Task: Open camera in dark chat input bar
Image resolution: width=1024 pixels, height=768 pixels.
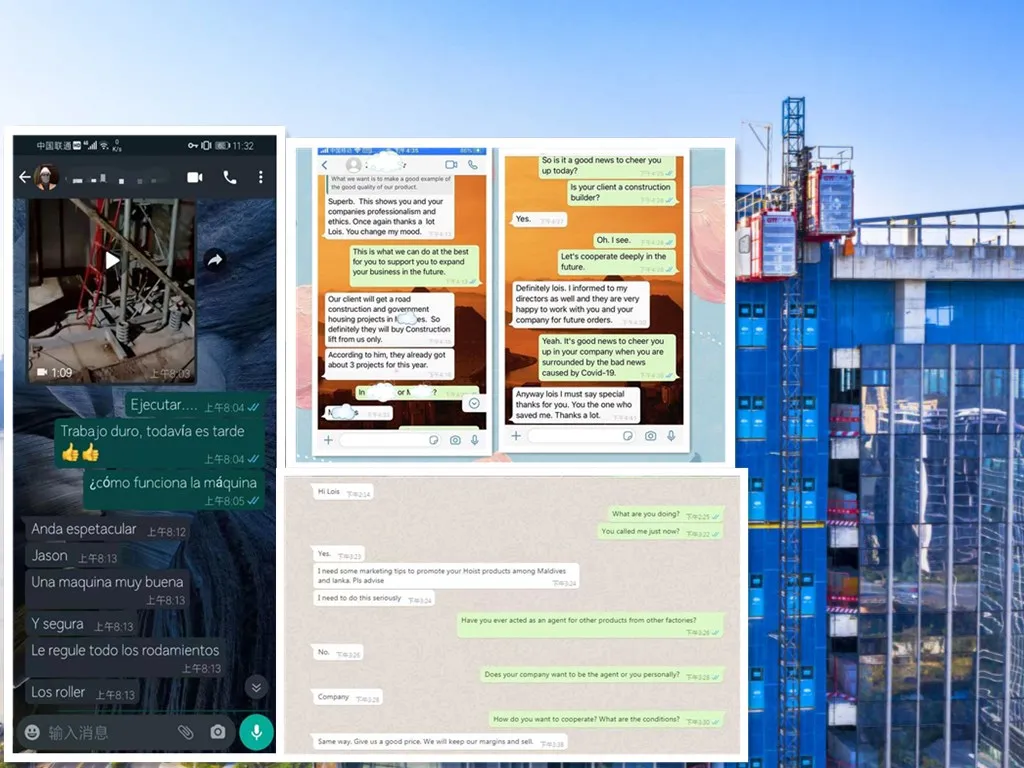Action: pos(218,732)
